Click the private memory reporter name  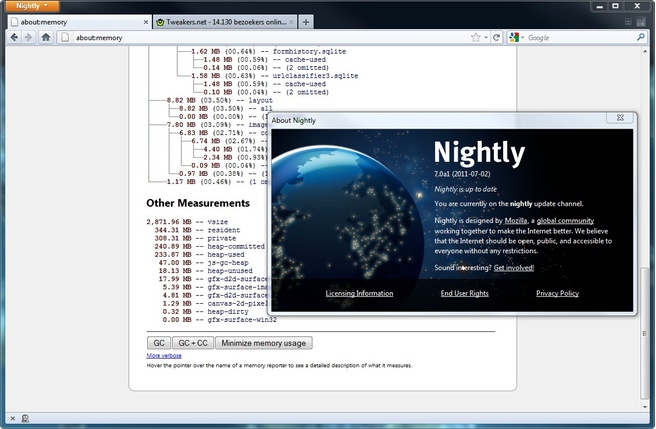[222, 238]
